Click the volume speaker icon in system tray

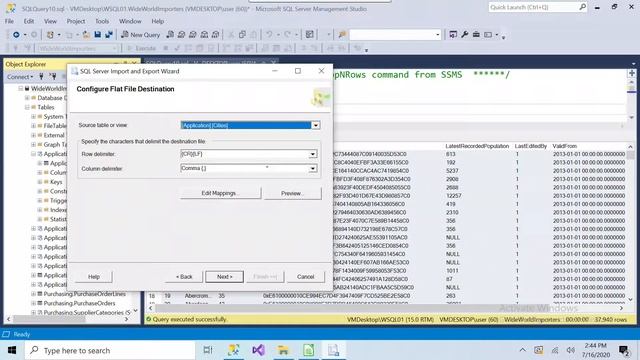pyautogui.click(x=571, y=350)
